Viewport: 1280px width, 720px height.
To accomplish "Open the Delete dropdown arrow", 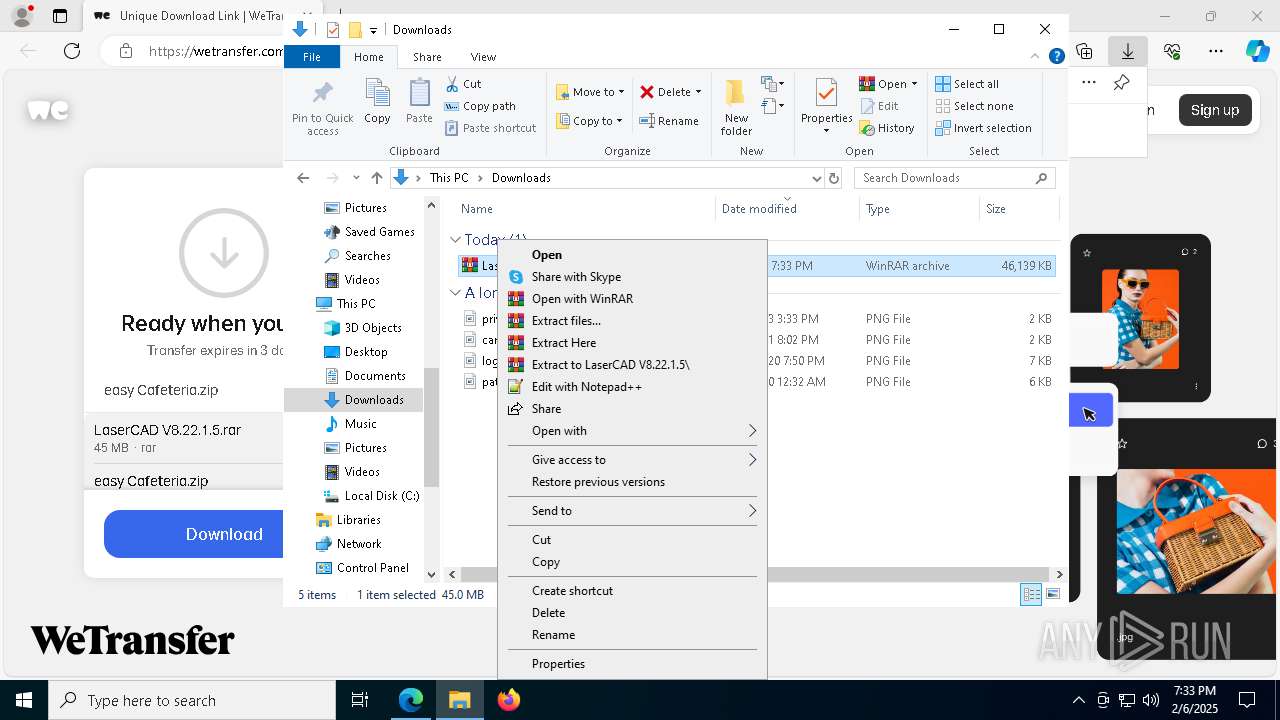I will pos(698,92).
